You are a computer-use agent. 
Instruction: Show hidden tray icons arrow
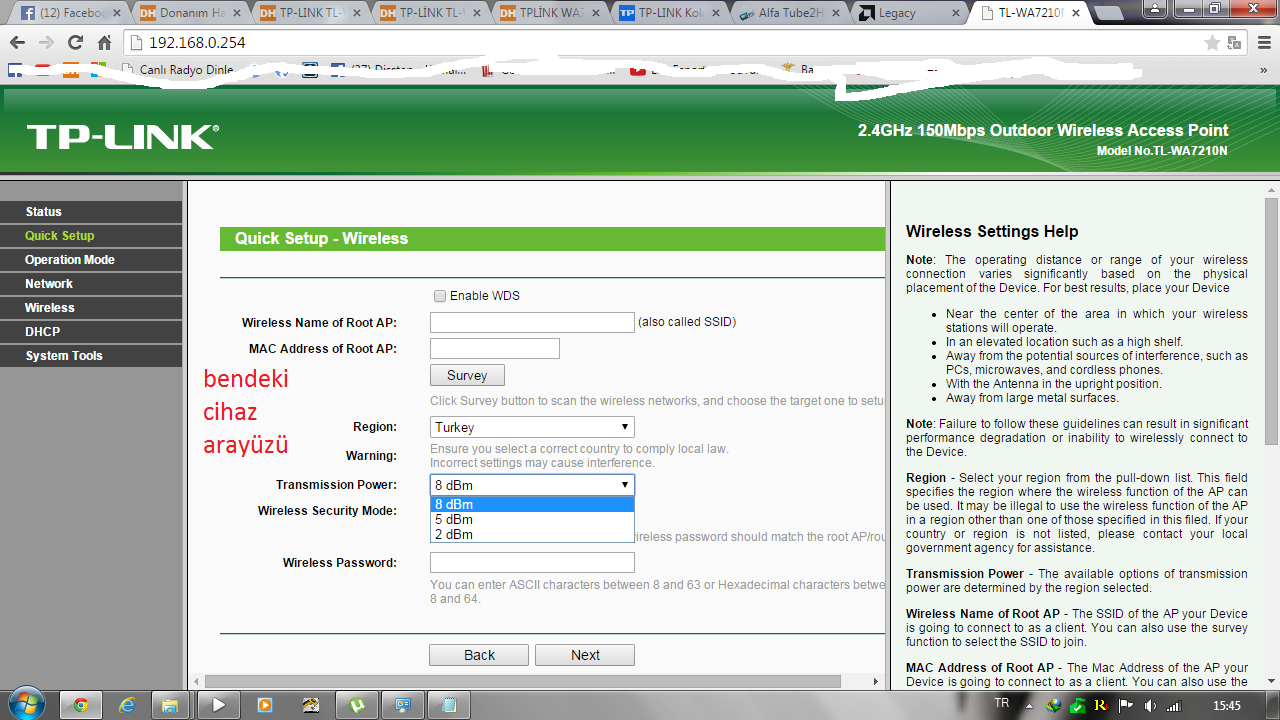click(x=1031, y=705)
